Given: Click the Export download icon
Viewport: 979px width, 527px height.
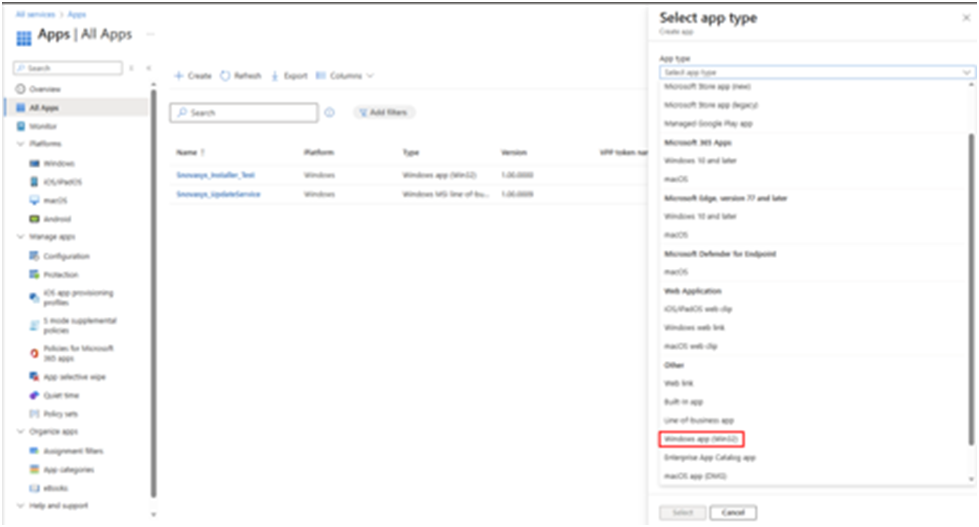Looking at the screenshot, I should pyautogui.click(x=275, y=76).
